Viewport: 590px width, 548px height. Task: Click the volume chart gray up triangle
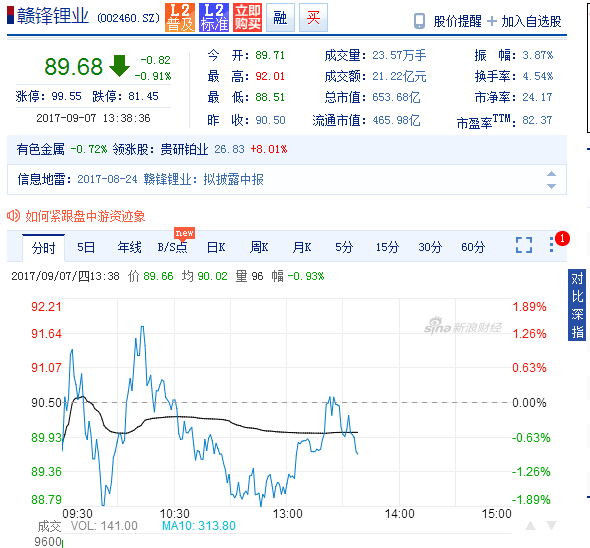click(531, 525)
